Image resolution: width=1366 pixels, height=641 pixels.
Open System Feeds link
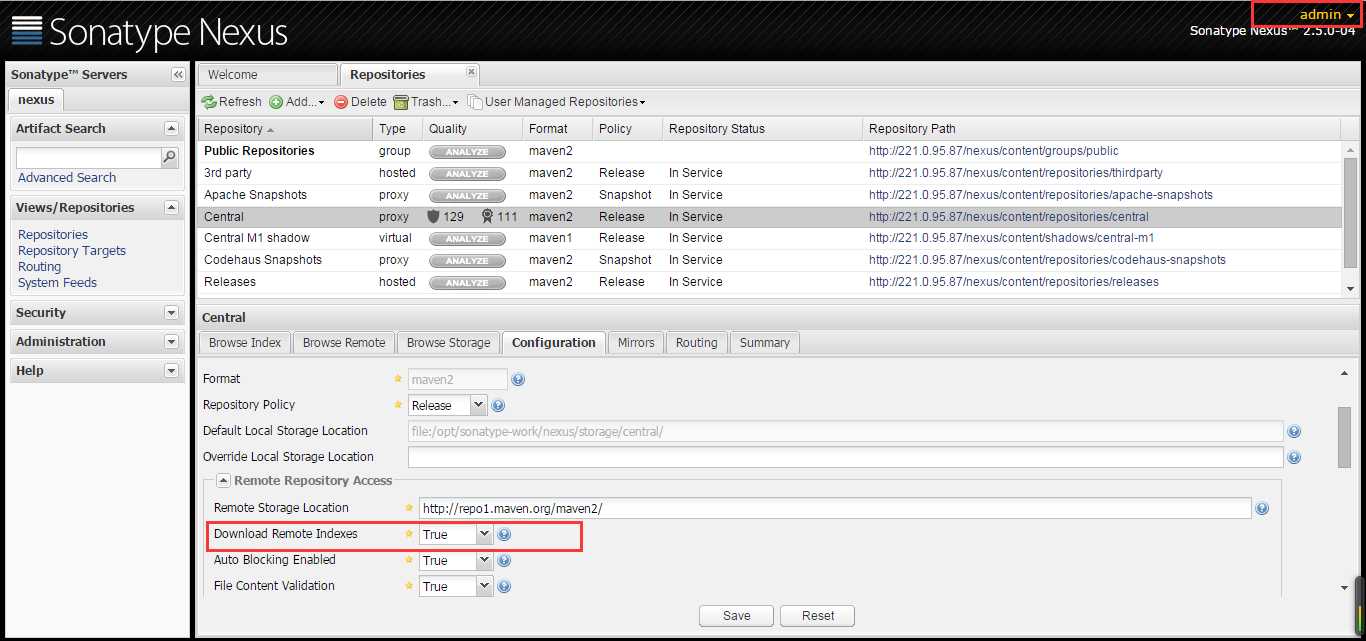point(58,283)
